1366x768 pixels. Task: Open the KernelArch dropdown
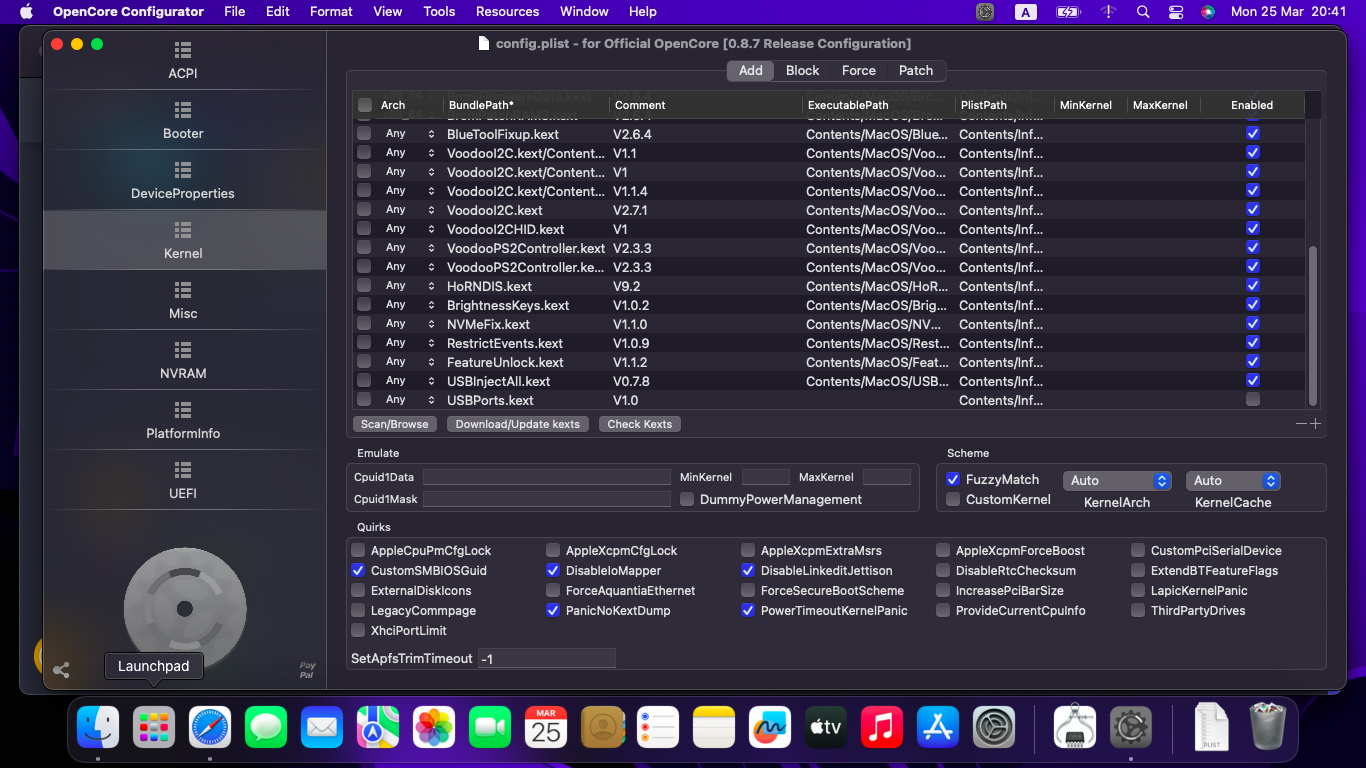[x=1116, y=481]
